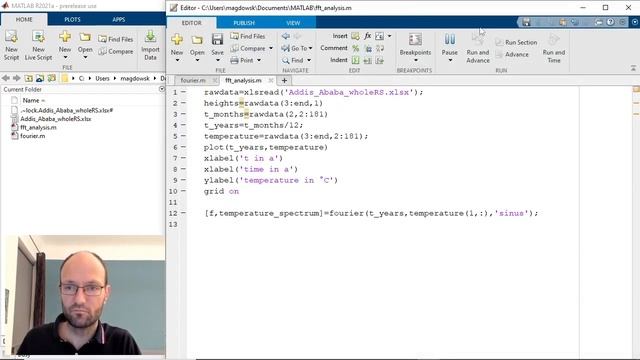Image resolution: width=640 pixels, height=360 pixels.
Task: Expand the dropdown under Pause
Action: 450,60
